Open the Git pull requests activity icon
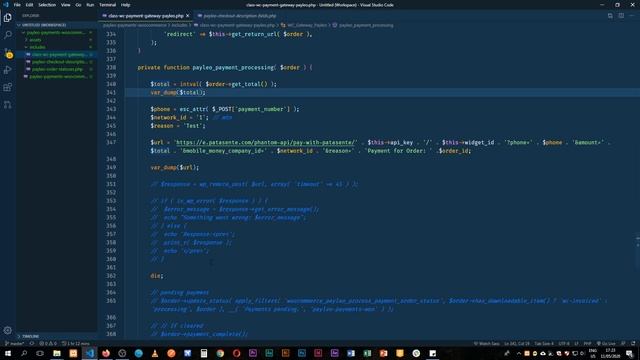This screenshot has height=360, width=640. point(8,105)
